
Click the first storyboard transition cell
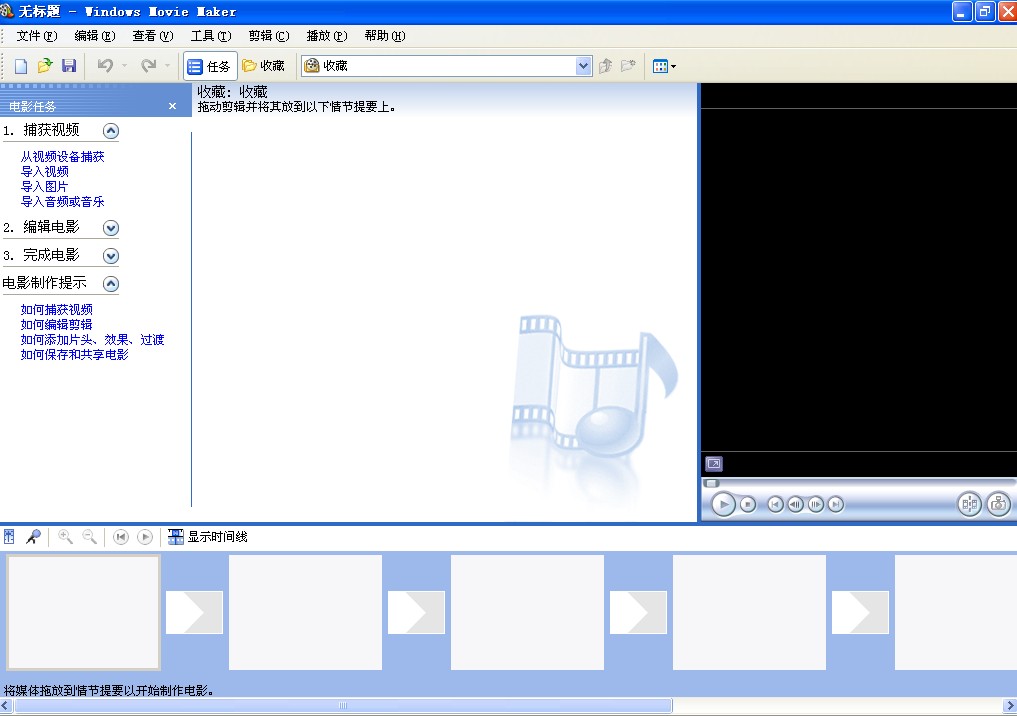pos(195,612)
